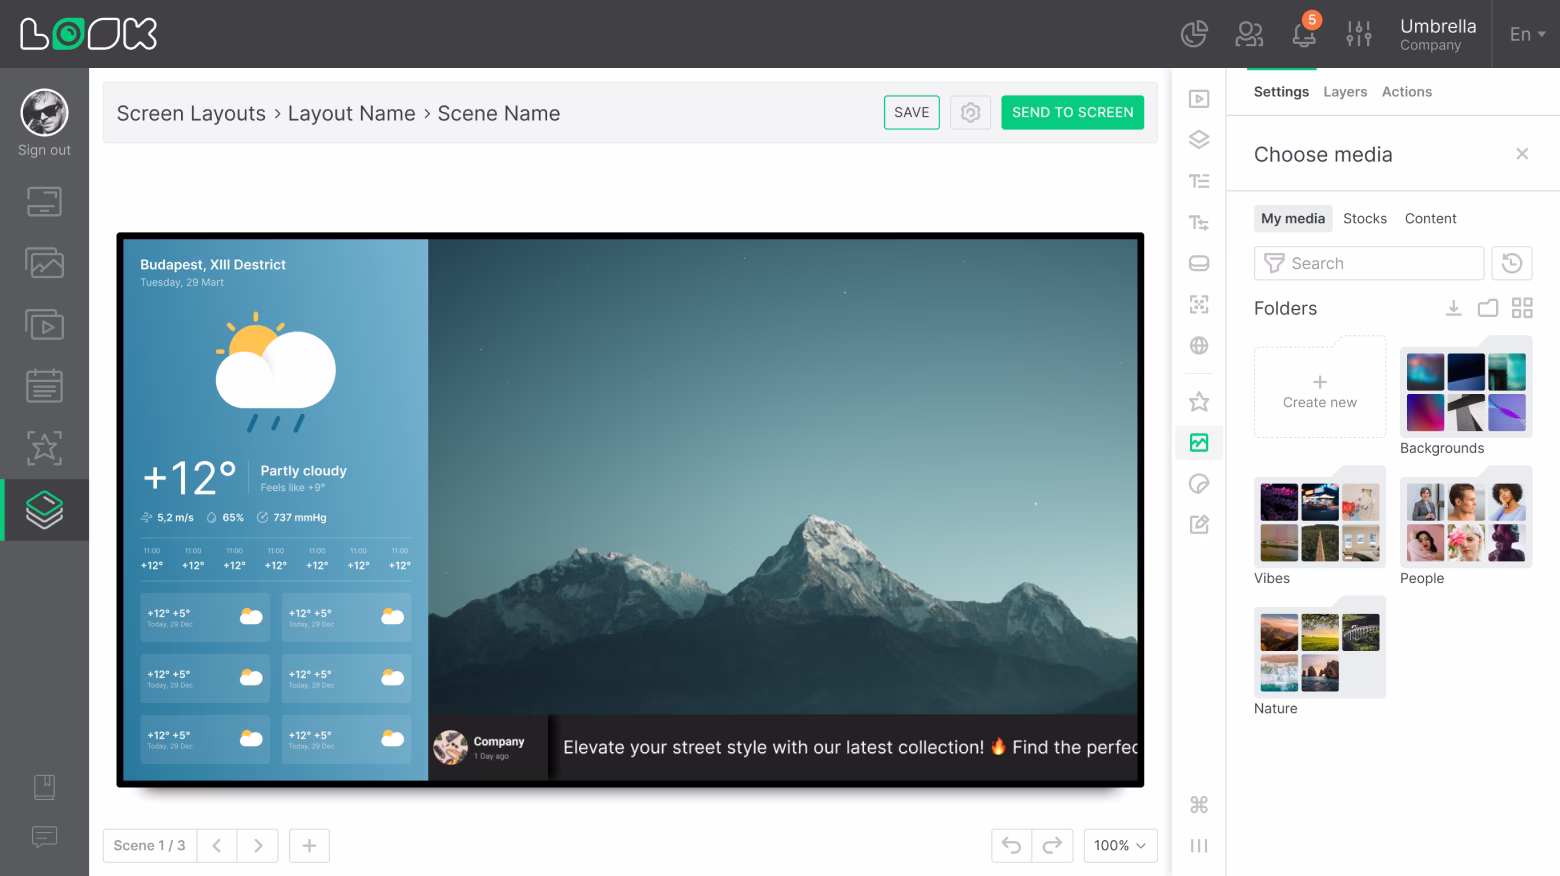Image resolution: width=1560 pixels, height=876 pixels.
Task: Open the language dropdown En
Action: coord(1527,34)
